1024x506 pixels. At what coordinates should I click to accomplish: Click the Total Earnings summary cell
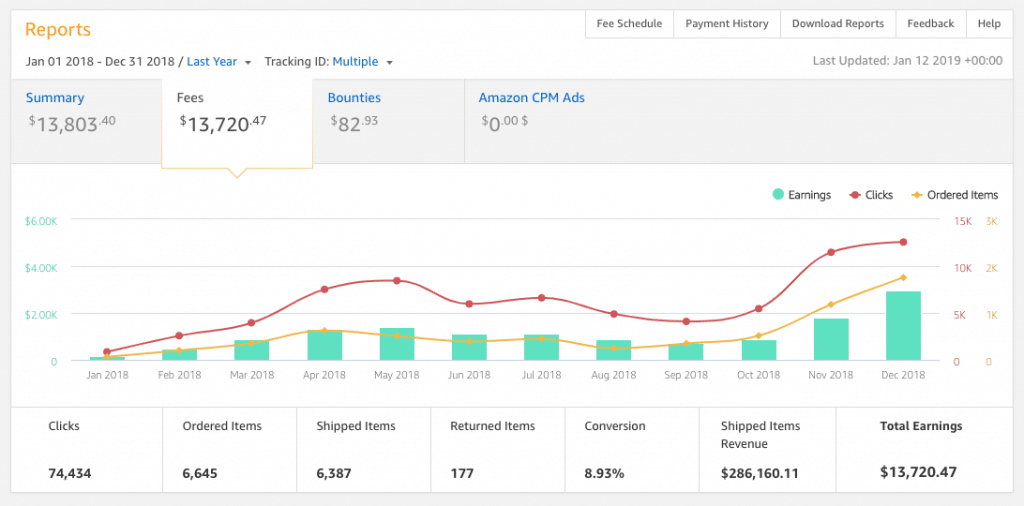coord(920,449)
